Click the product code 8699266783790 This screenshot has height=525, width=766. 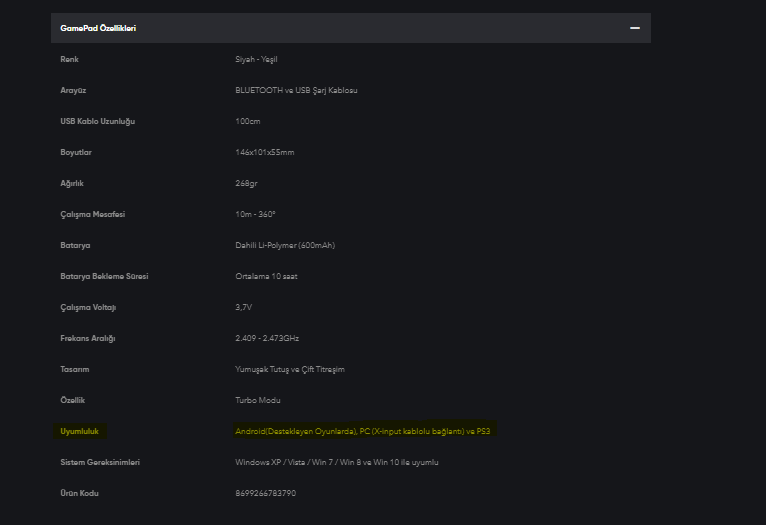[265, 494]
